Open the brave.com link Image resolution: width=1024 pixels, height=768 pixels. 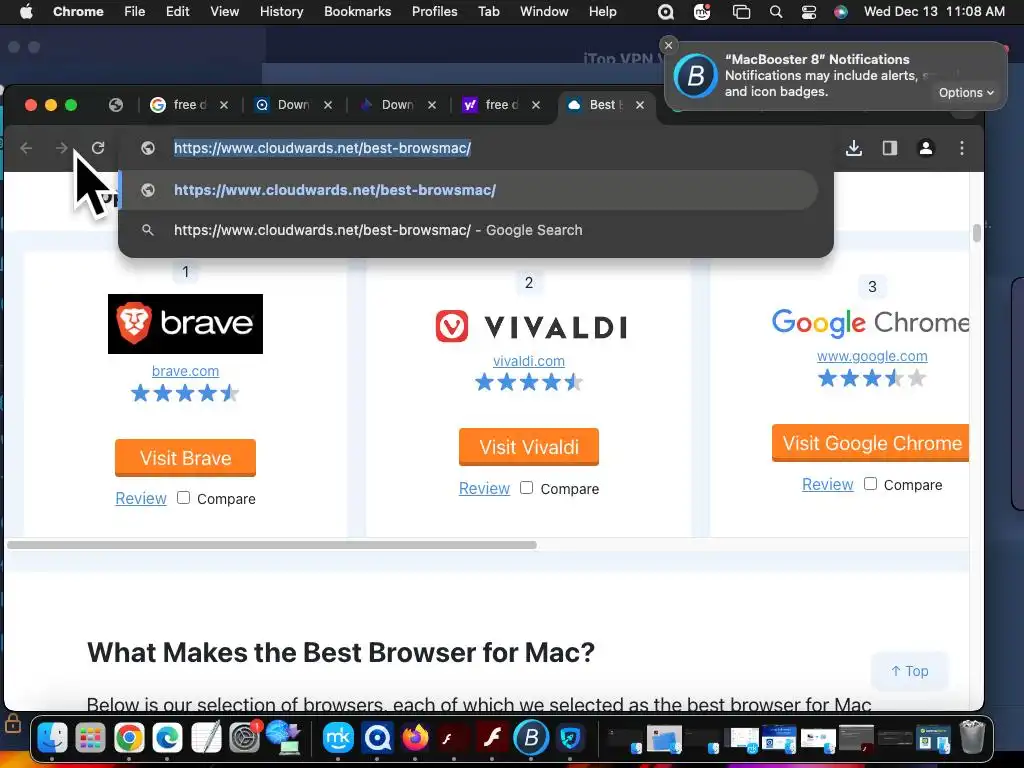(185, 371)
